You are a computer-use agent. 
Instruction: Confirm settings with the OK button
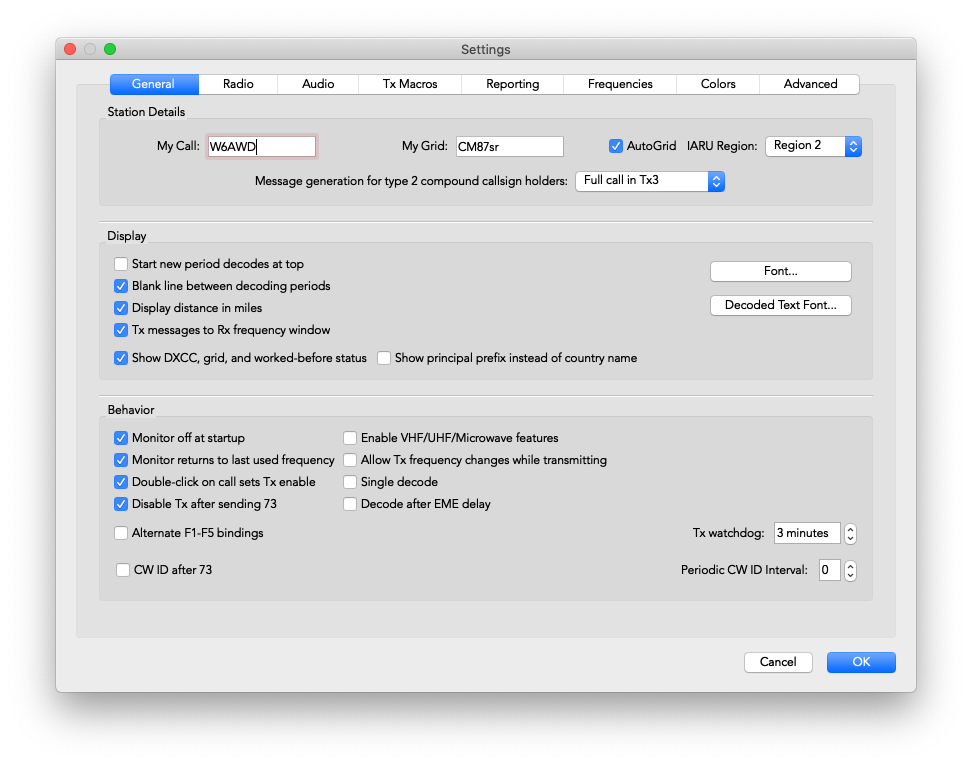click(861, 662)
